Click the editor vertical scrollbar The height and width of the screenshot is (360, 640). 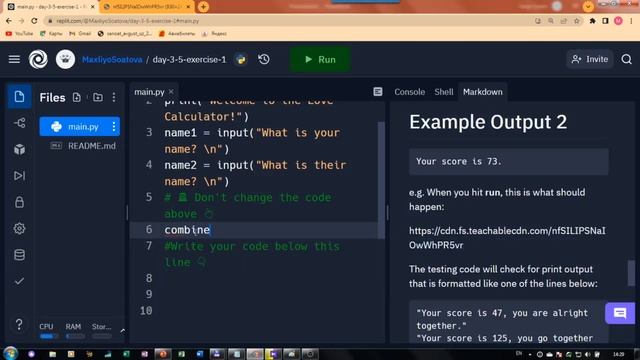tap(381, 180)
